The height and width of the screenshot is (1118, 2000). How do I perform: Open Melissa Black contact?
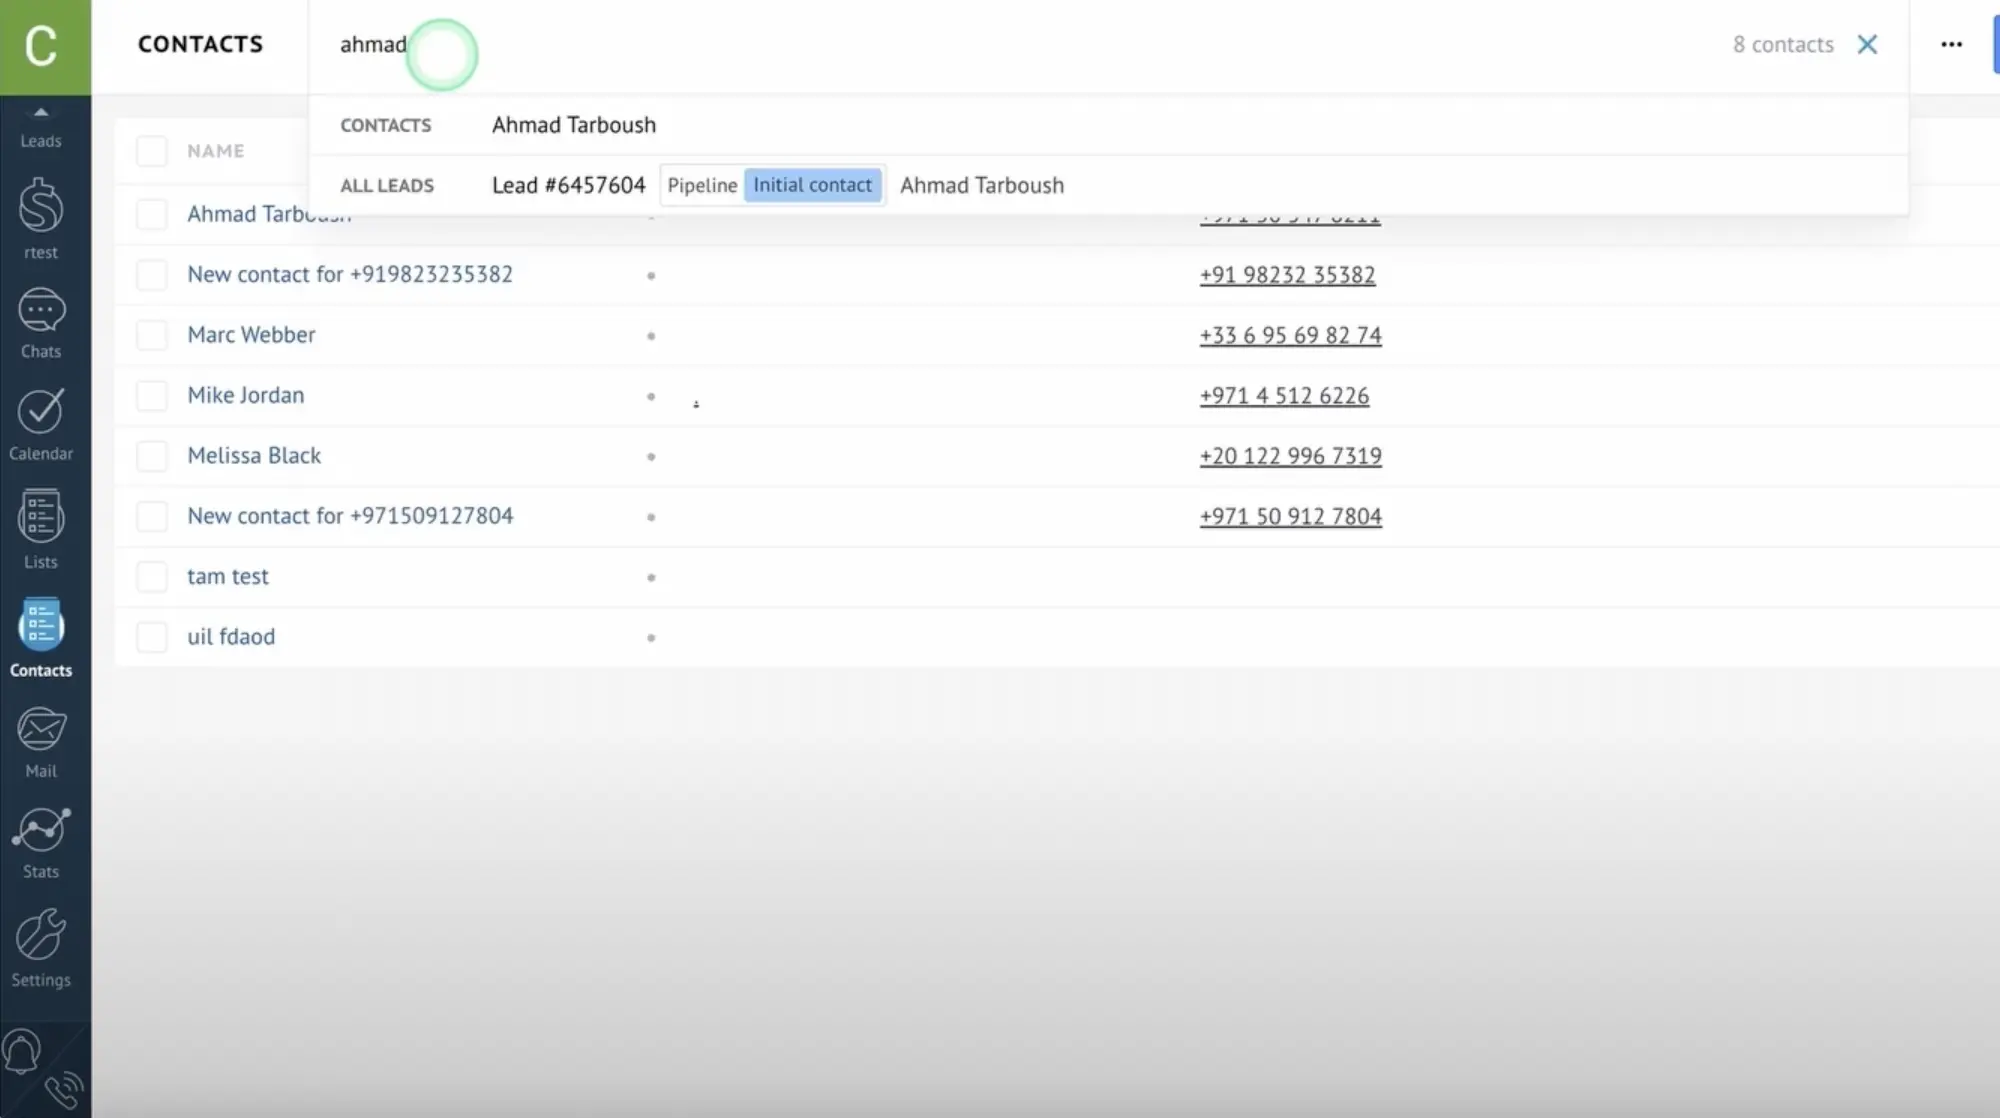point(254,456)
